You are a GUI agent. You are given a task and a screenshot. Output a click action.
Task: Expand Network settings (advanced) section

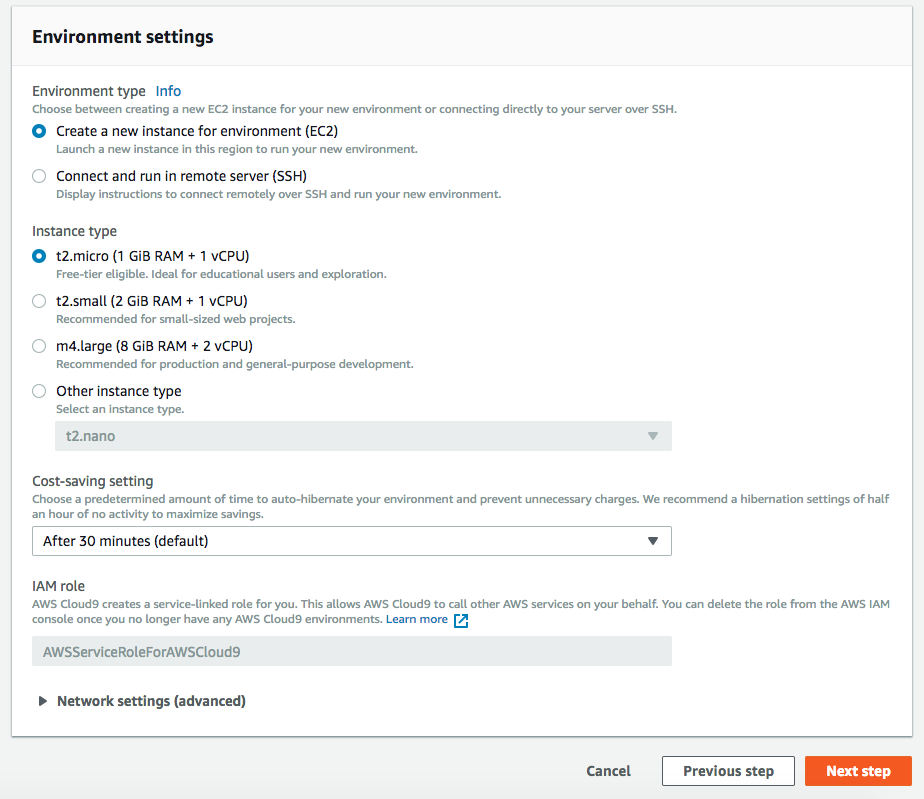click(x=150, y=701)
